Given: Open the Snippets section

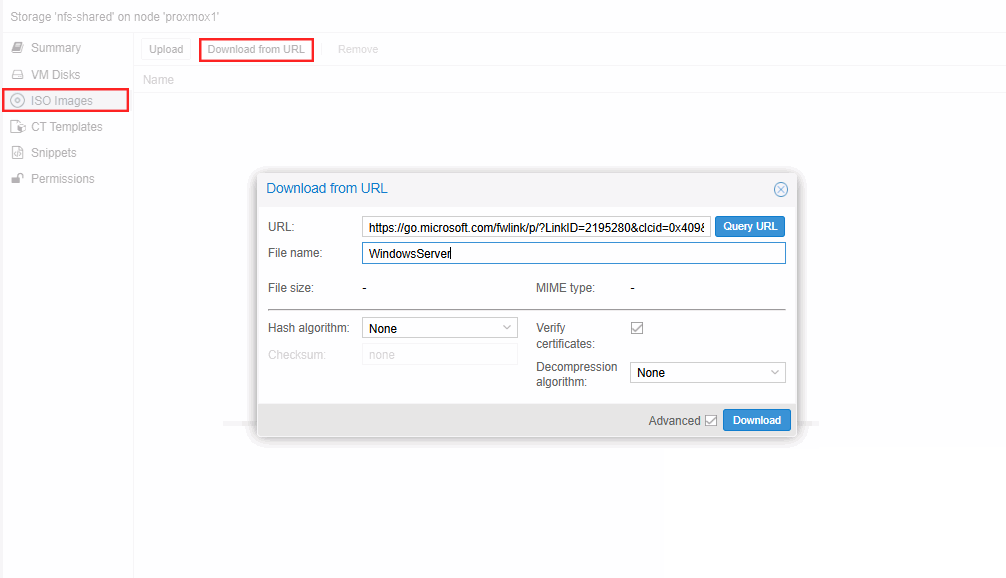Looking at the screenshot, I should click(53, 153).
